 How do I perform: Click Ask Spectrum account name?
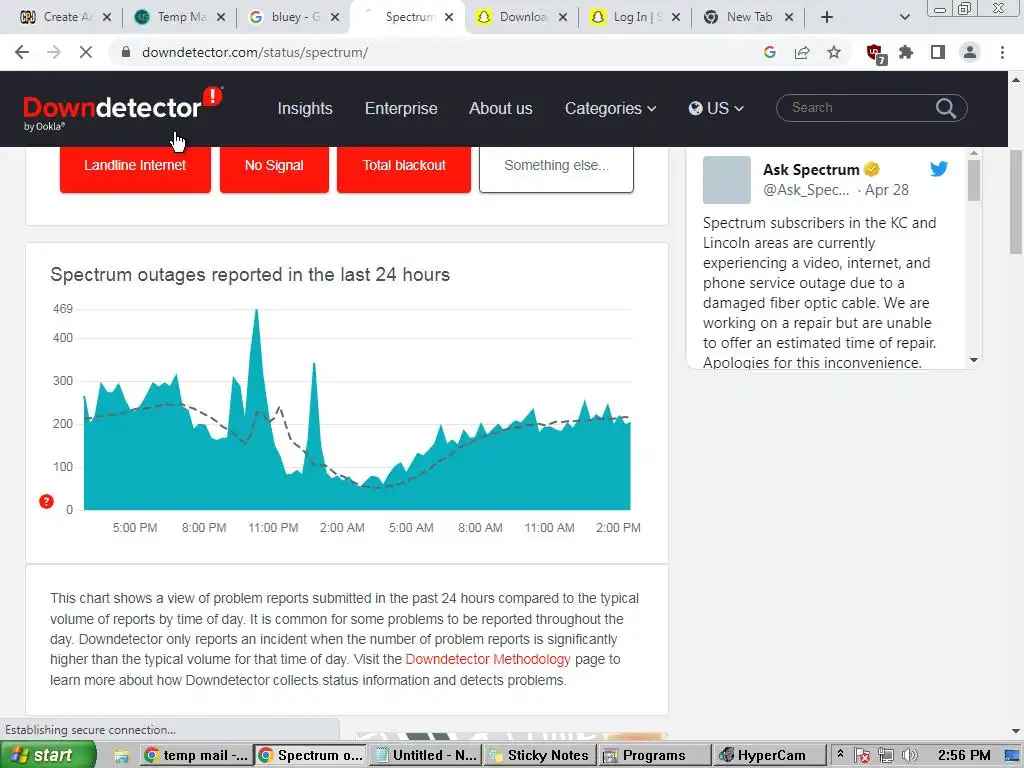pyautogui.click(x=811, y=170)
